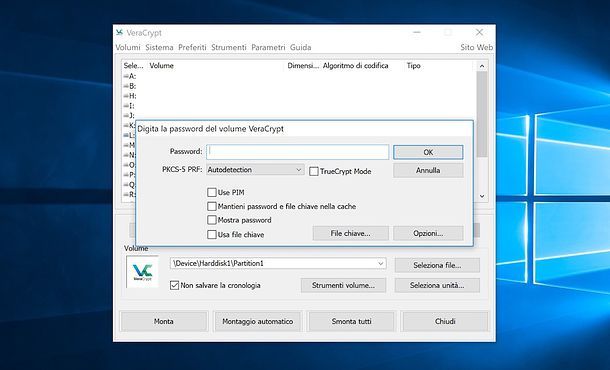Select drive letter A: in the list
The width and height of the screenshot is (610, 370).
[130, 76]
